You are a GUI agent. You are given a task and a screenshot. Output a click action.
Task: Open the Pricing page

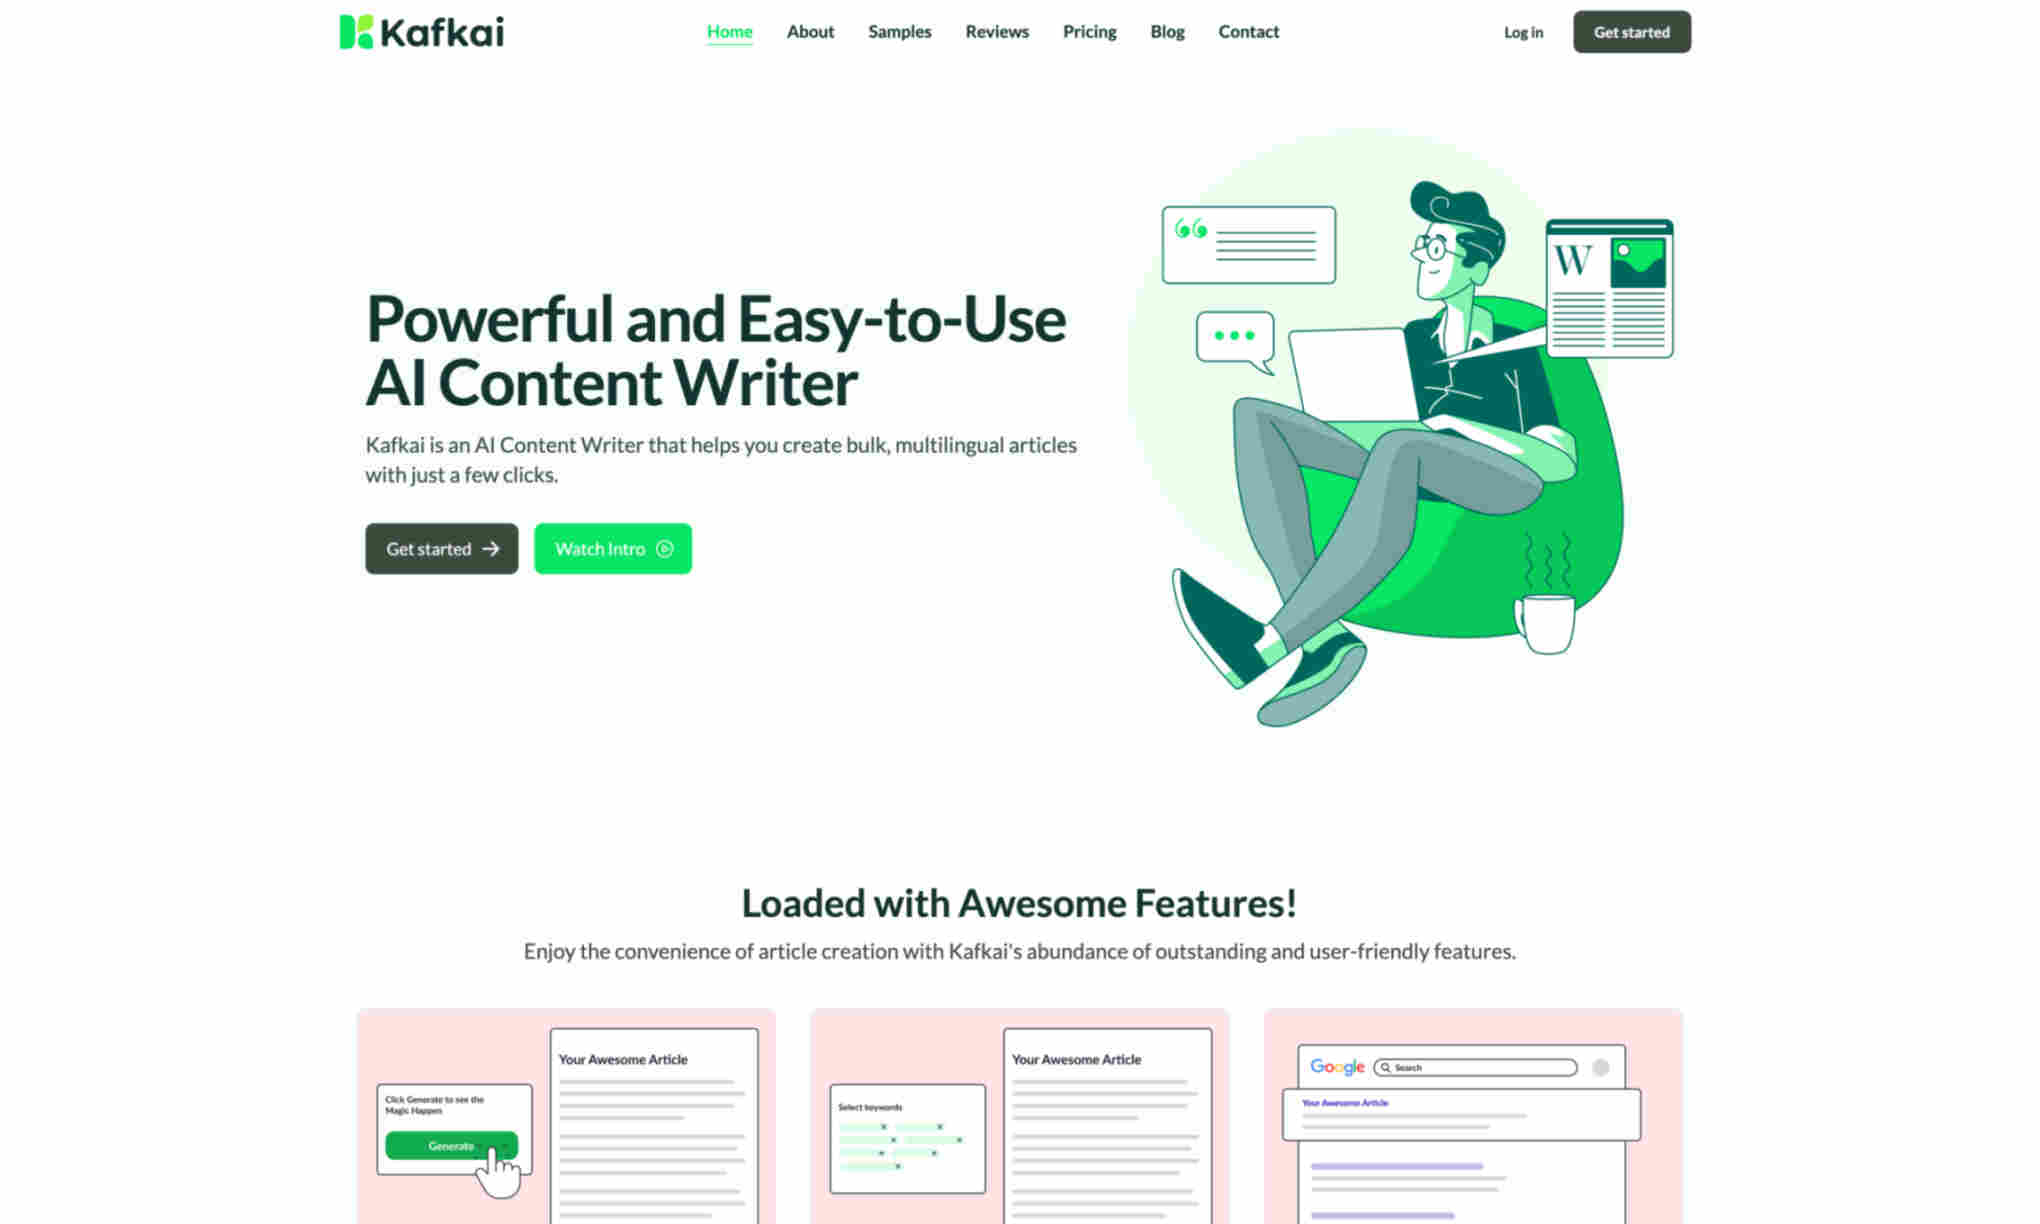[x=1088, y=31]
